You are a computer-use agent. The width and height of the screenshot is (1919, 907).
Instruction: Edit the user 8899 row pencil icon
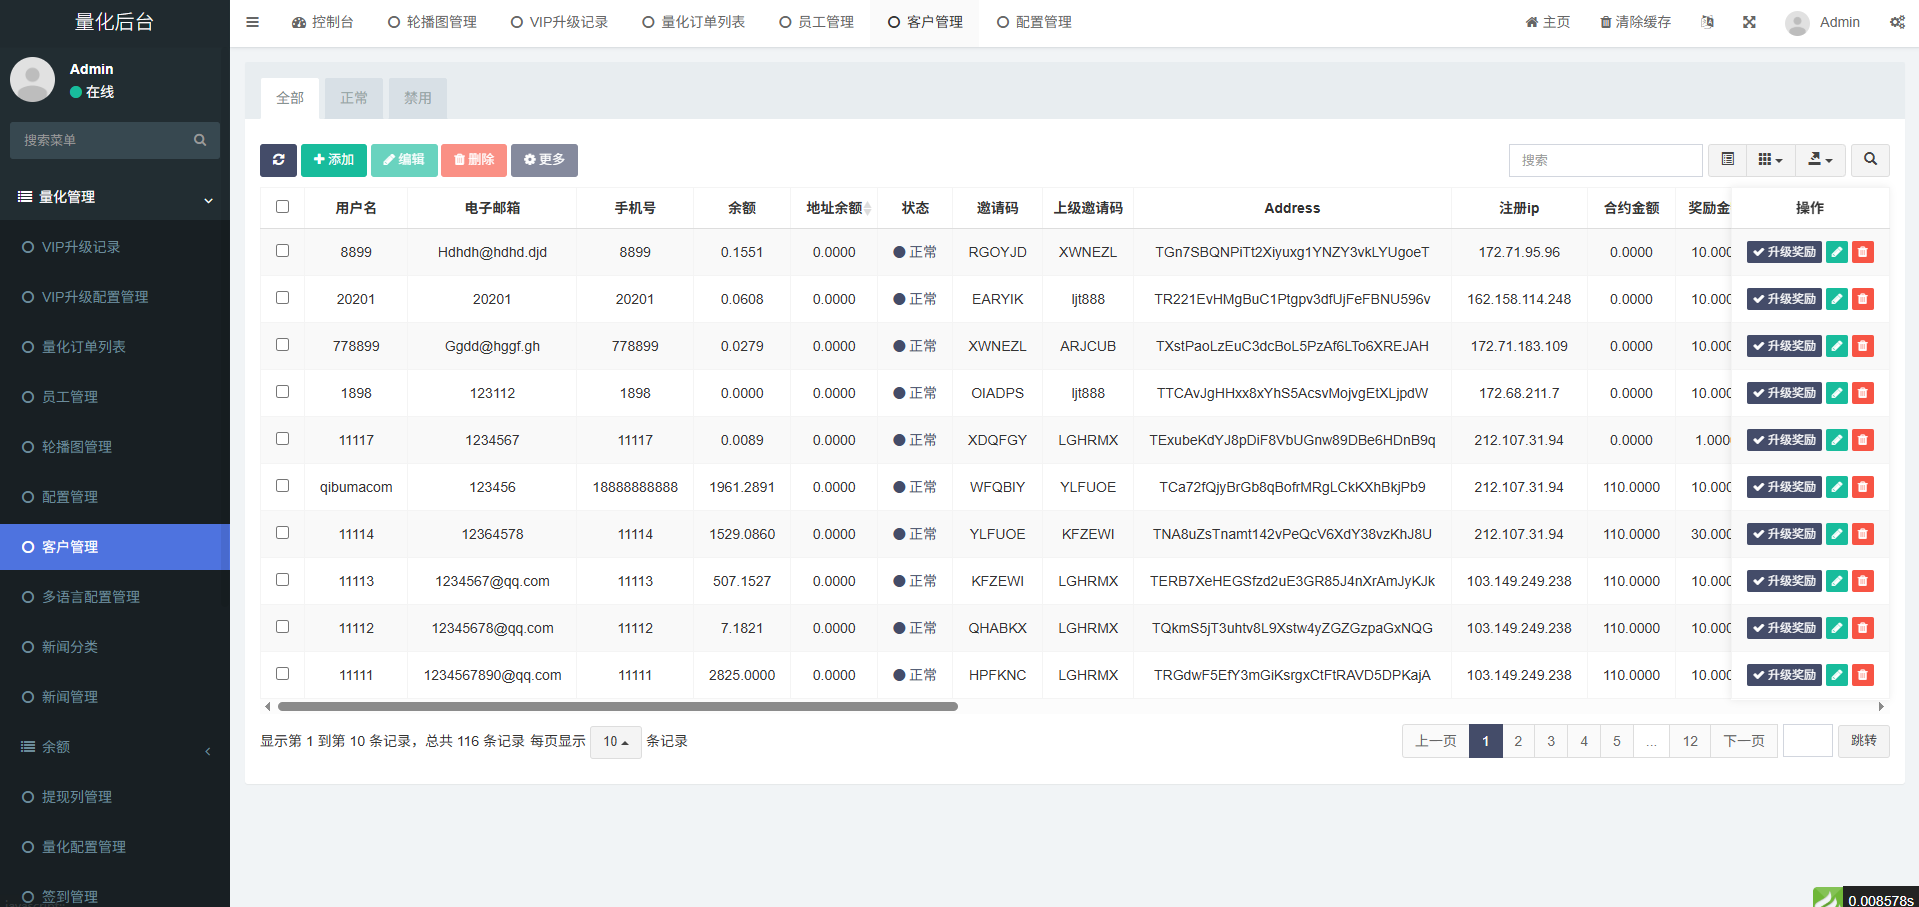[x=1837, y=252]
